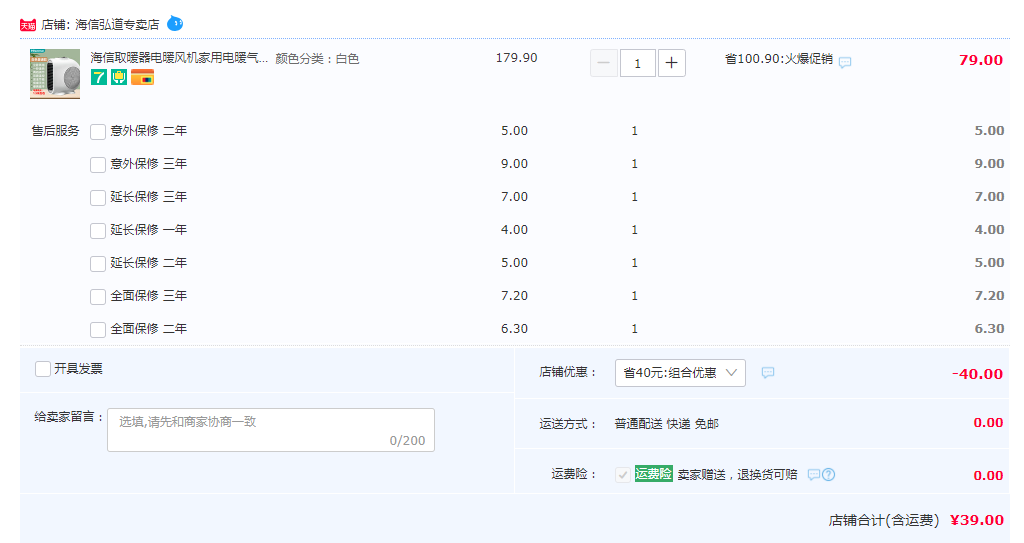Click the 省100.90:火爆促销 promotion text
The image size is (1024, 543).
coord(779,59)
